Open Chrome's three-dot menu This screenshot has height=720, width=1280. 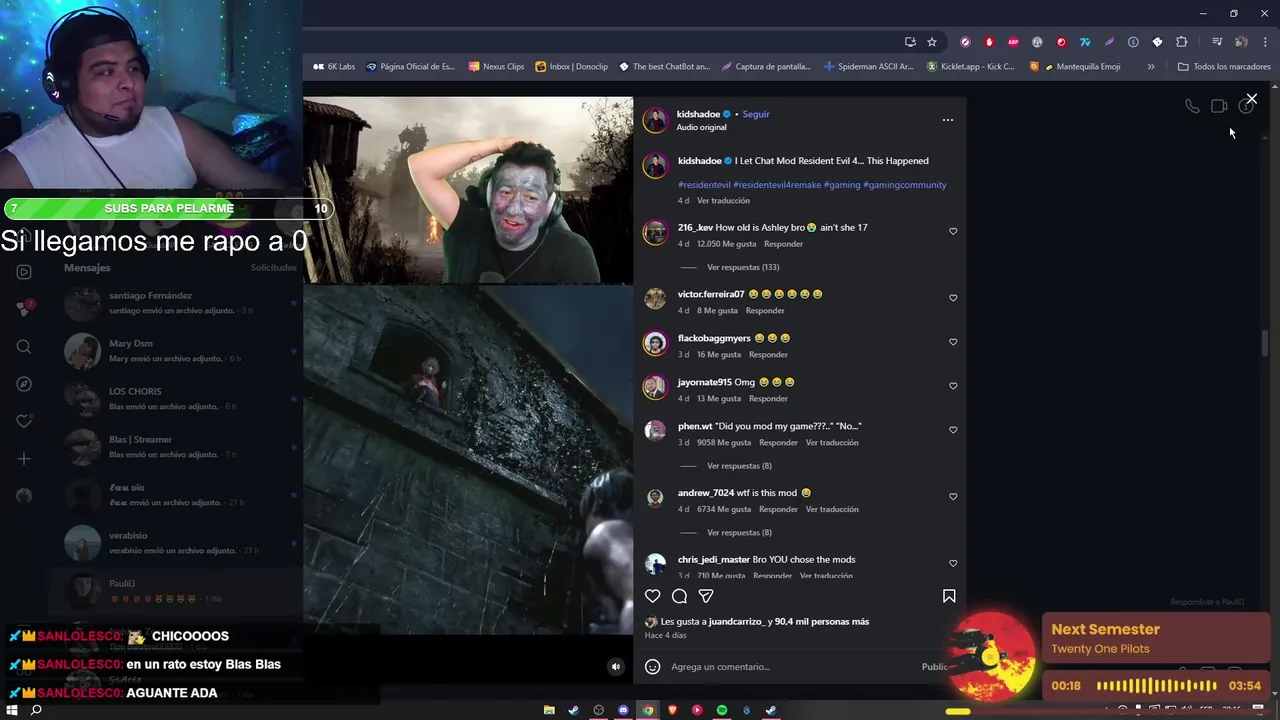(x=1265, y=42)
